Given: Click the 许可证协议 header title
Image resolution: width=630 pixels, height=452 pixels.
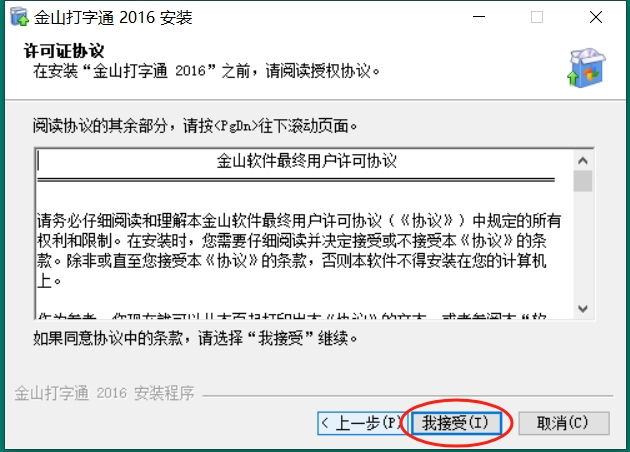Looking at the screenshot, I should [x=64, y=51].
